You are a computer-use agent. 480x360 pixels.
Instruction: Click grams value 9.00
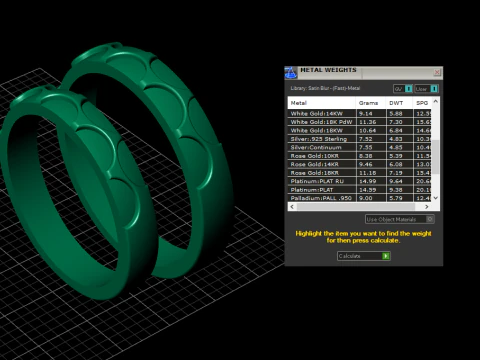pyautogui.click(x=366, y=198)
